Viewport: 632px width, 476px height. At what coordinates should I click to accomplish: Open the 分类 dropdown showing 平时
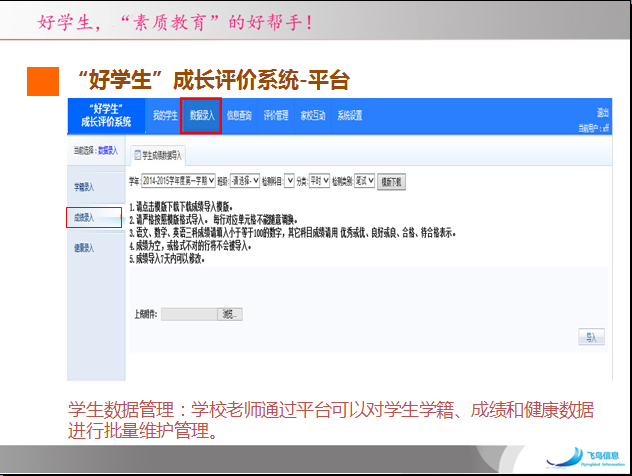(321, 182)
